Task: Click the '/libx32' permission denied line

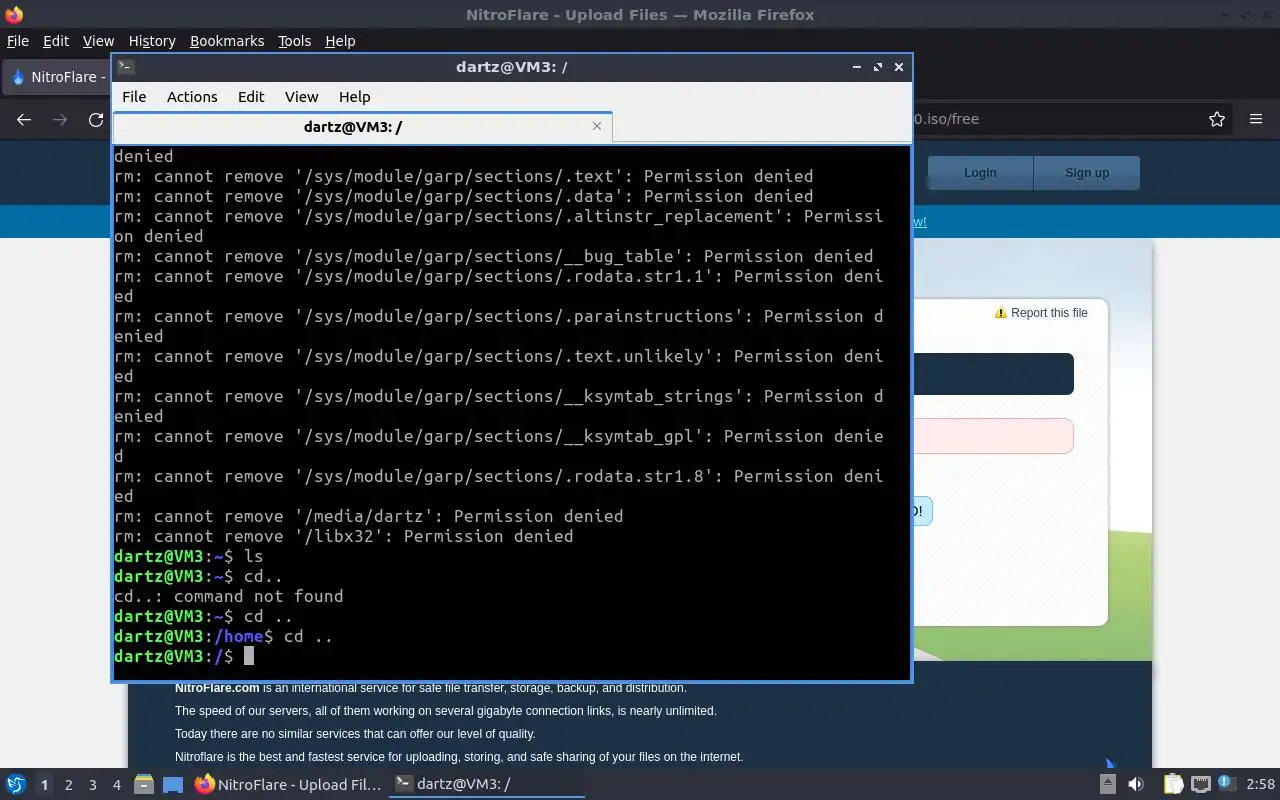Action: point(344,536)
